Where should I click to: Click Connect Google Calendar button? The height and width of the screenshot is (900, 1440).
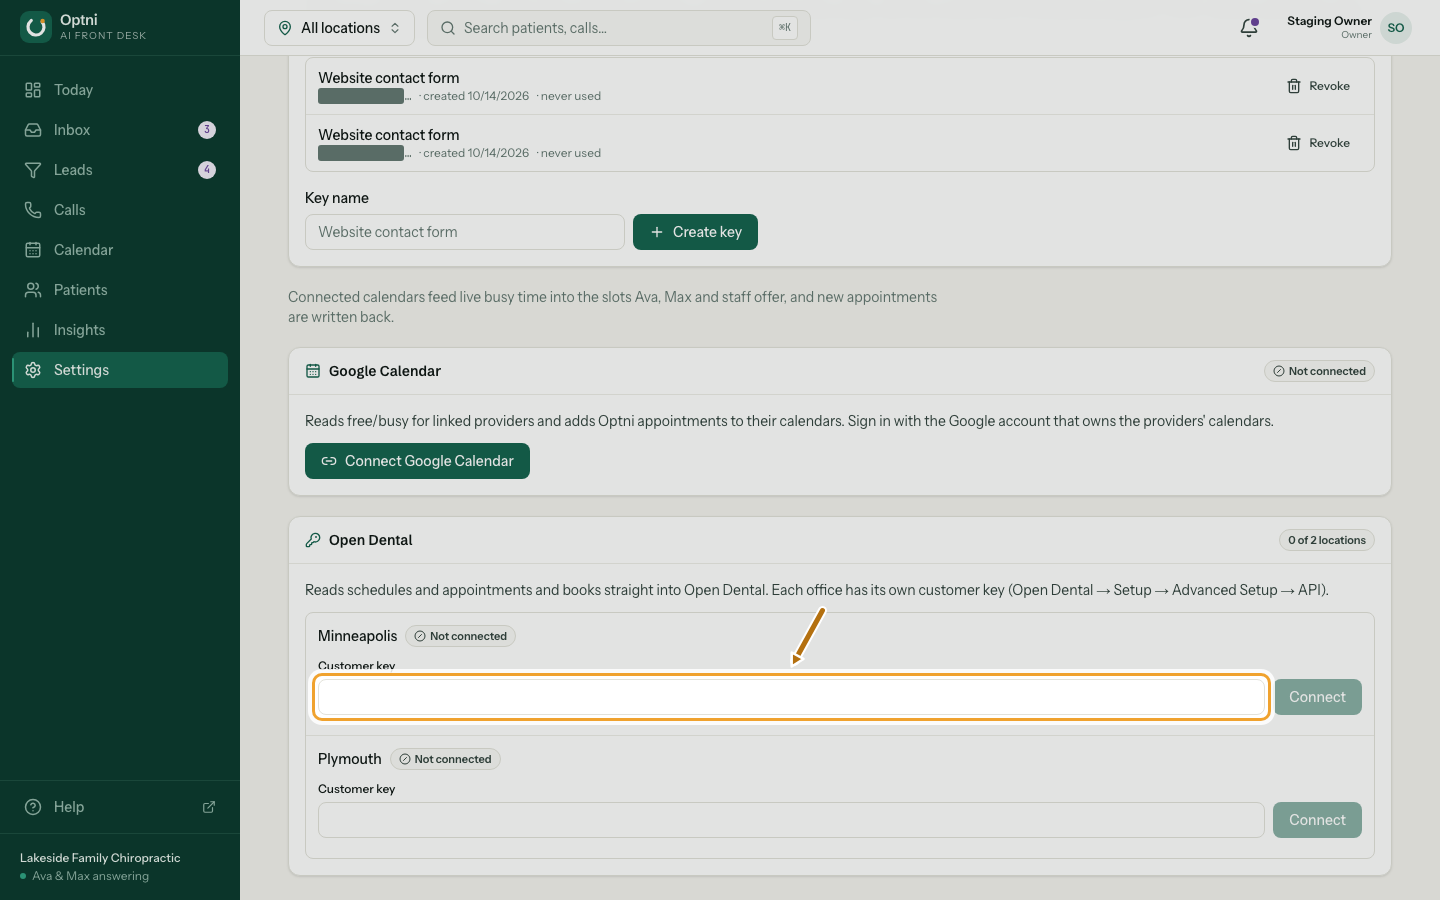tap(417, 461)
